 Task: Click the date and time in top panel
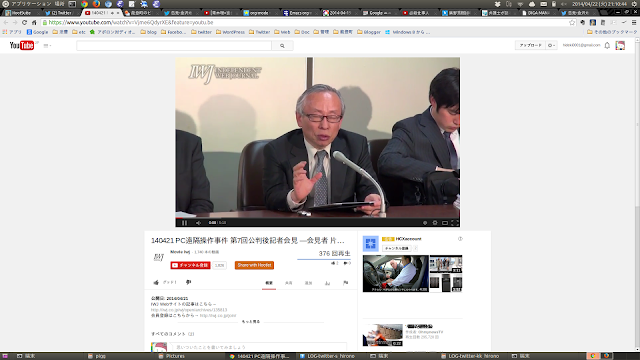(x=599, y=4)
